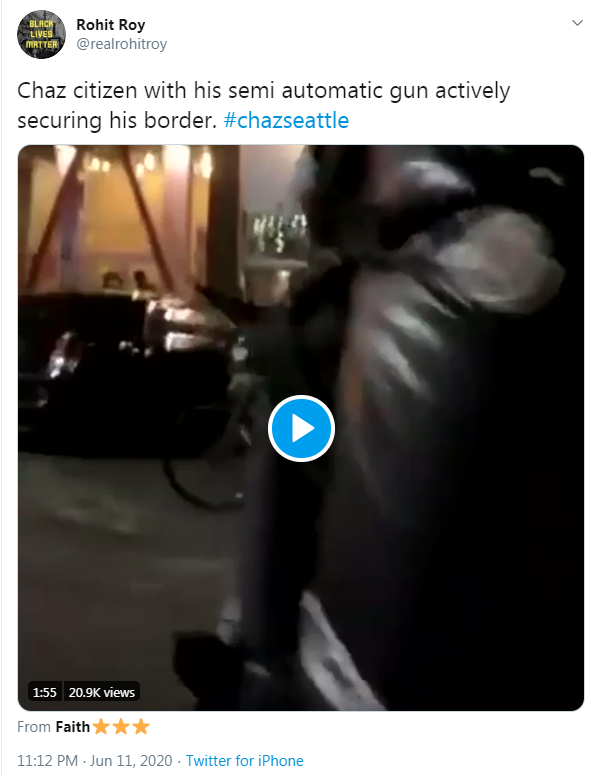
Task: Expand the tweet options chevron
Action: pyautogui.click(x=577, y=23)
